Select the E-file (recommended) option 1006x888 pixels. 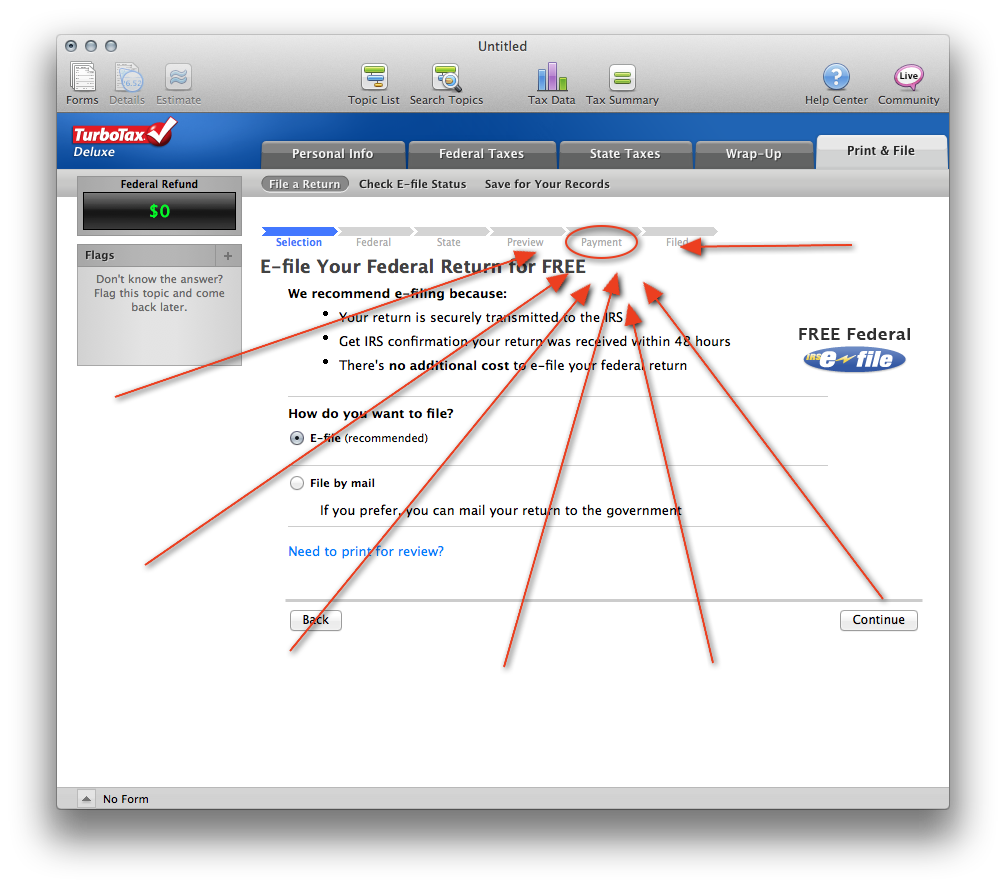[296, 438]
